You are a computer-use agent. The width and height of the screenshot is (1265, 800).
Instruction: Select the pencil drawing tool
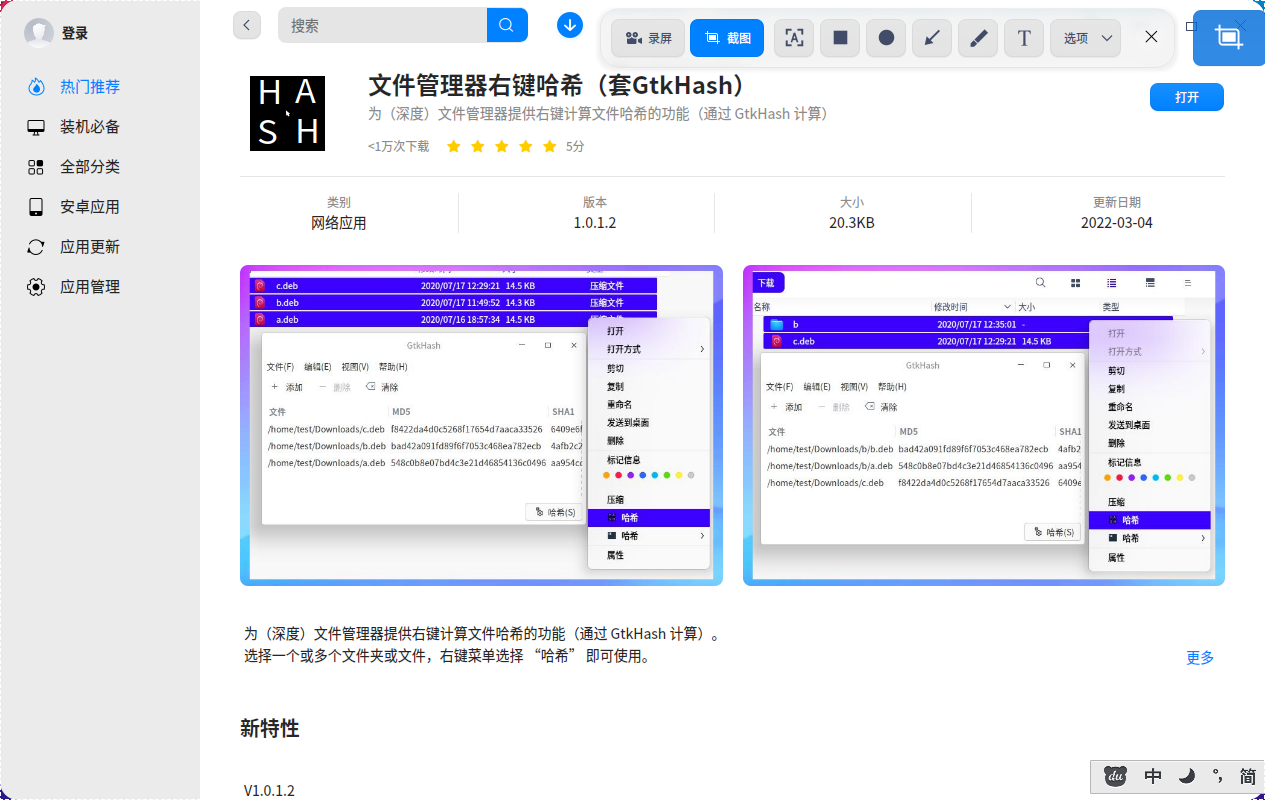coord(977,37)
